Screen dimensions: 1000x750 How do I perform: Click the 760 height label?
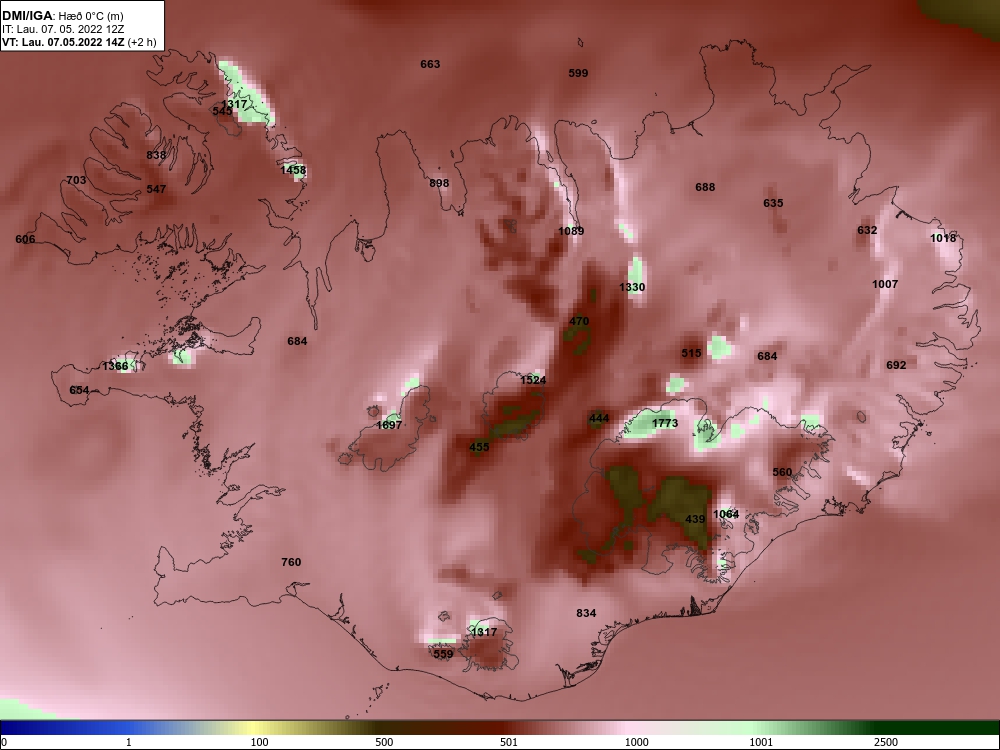tap(291, 562)
